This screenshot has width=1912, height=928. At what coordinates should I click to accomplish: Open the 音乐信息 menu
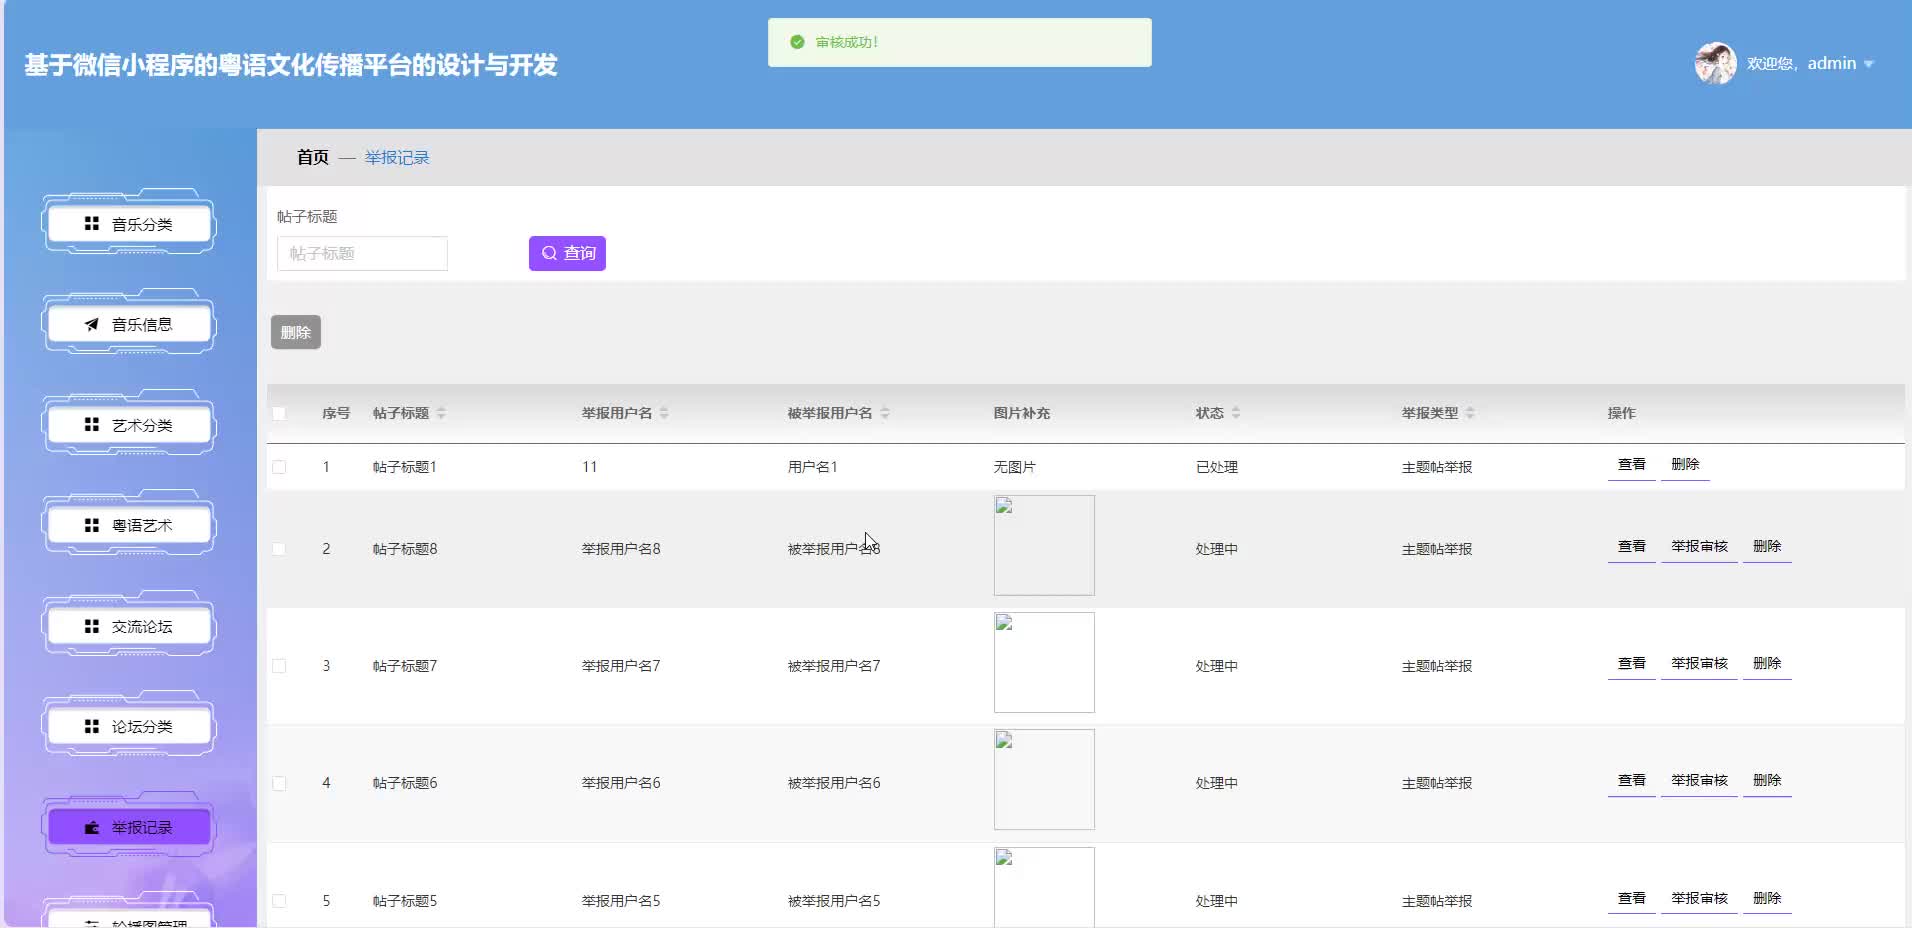point(129,324)
